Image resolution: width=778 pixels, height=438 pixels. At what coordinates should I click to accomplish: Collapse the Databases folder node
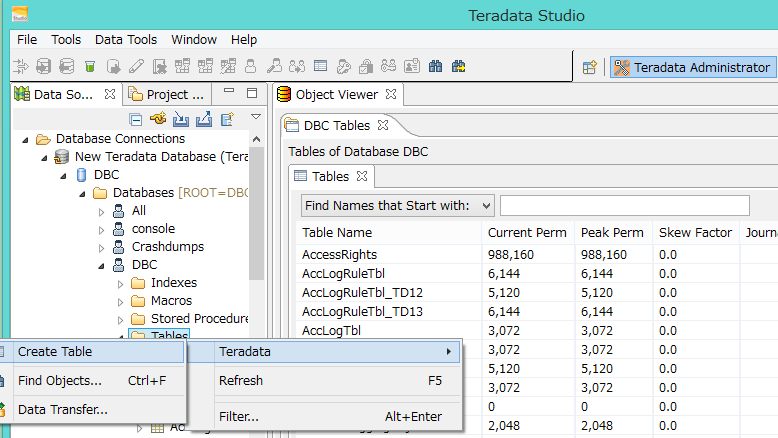82,194
